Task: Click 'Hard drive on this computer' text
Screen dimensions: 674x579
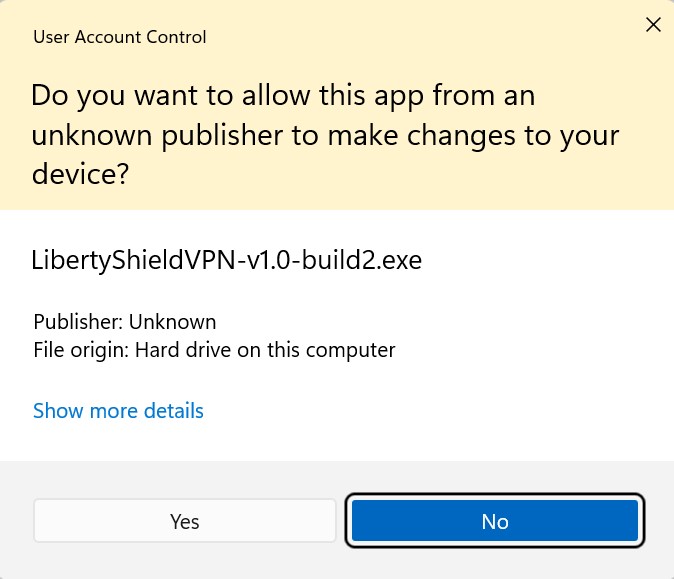Action: [x=265, y=350]
